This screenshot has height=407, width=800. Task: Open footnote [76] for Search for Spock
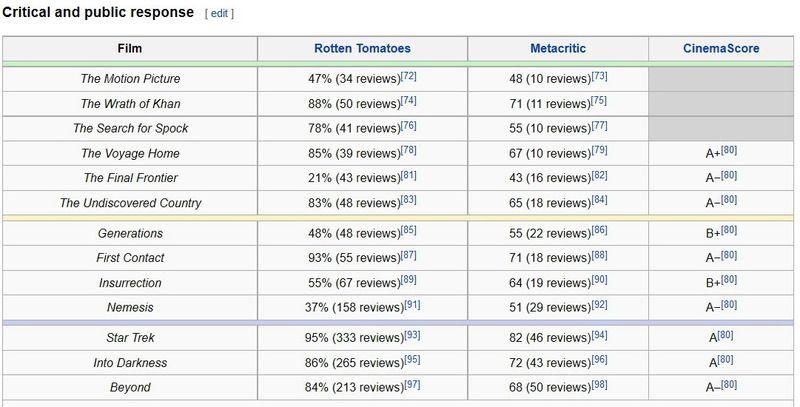tap(409, 125)
